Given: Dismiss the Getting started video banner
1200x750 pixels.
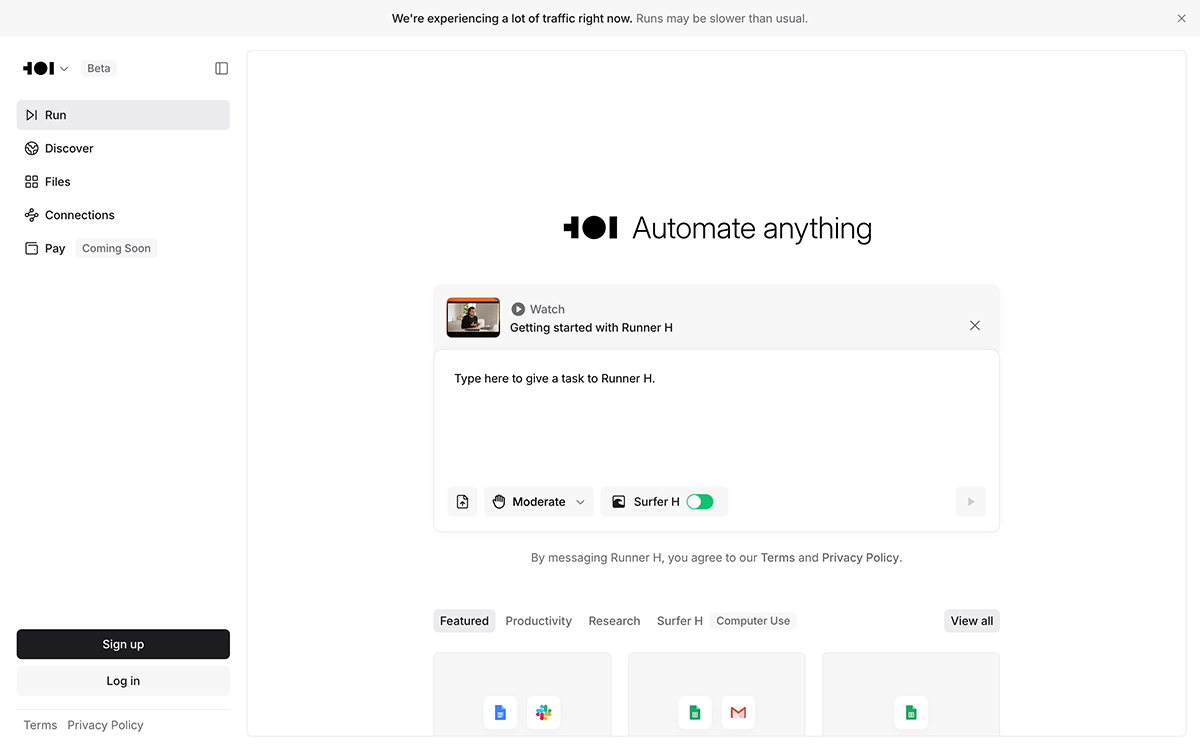Looking at the screenshot, I should [x=975, y=326].
